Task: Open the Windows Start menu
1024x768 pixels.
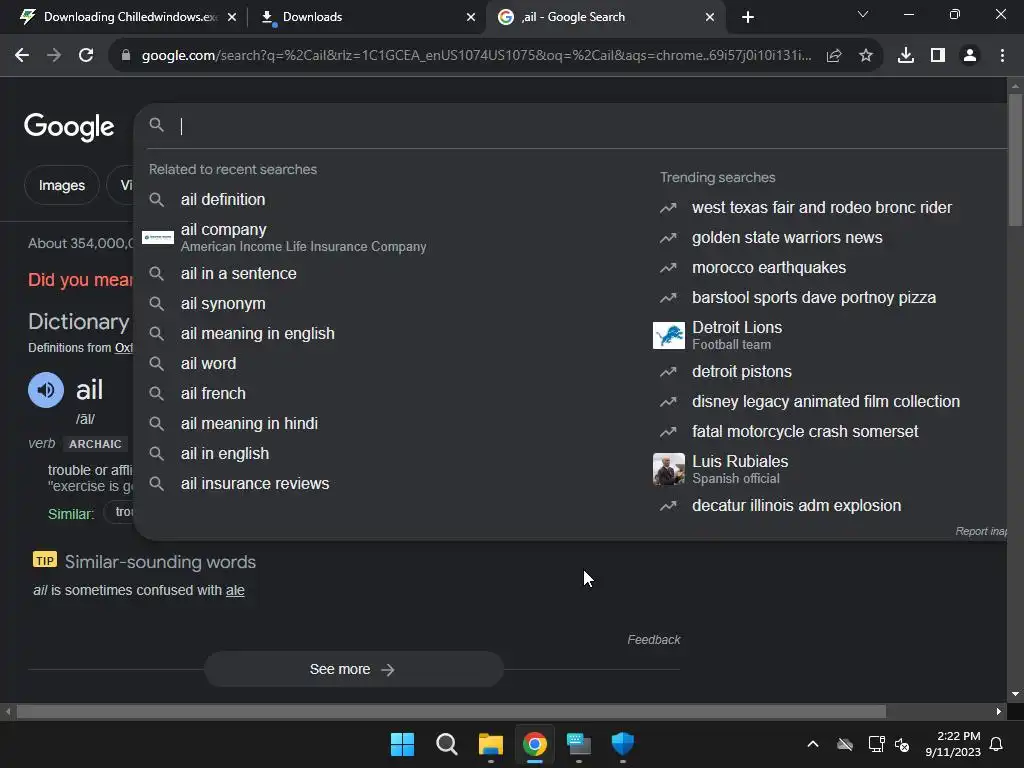Action: [x=402, y=744]
